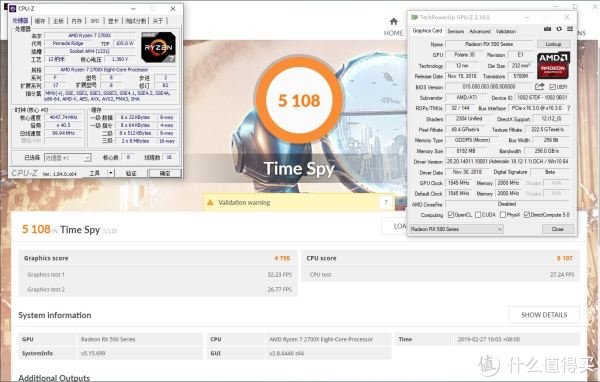Viewport: 600px width, 382px height.
Task: Open the GPU-Z hamburger menu icon
Action: [570, 29]
